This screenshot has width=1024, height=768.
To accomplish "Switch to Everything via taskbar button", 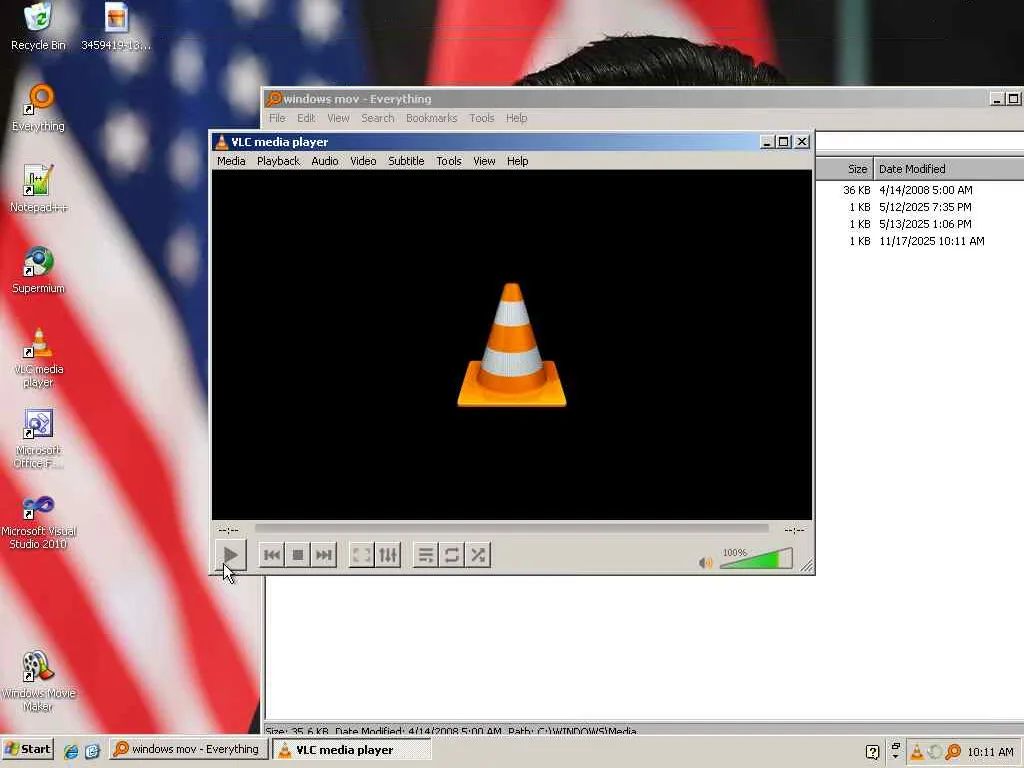I will point(188,750).
